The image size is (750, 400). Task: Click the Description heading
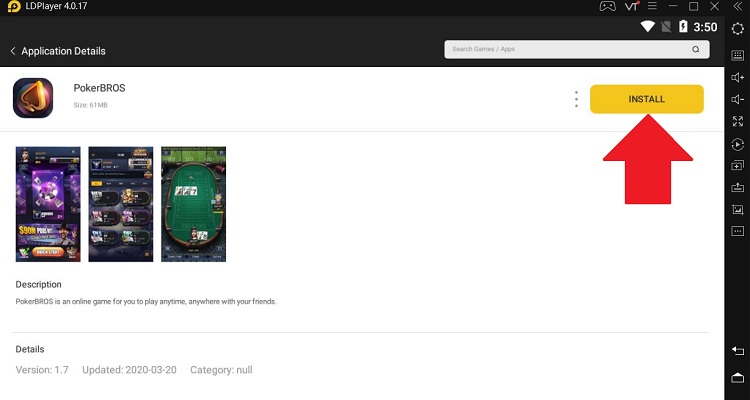(x=39, y=284)
